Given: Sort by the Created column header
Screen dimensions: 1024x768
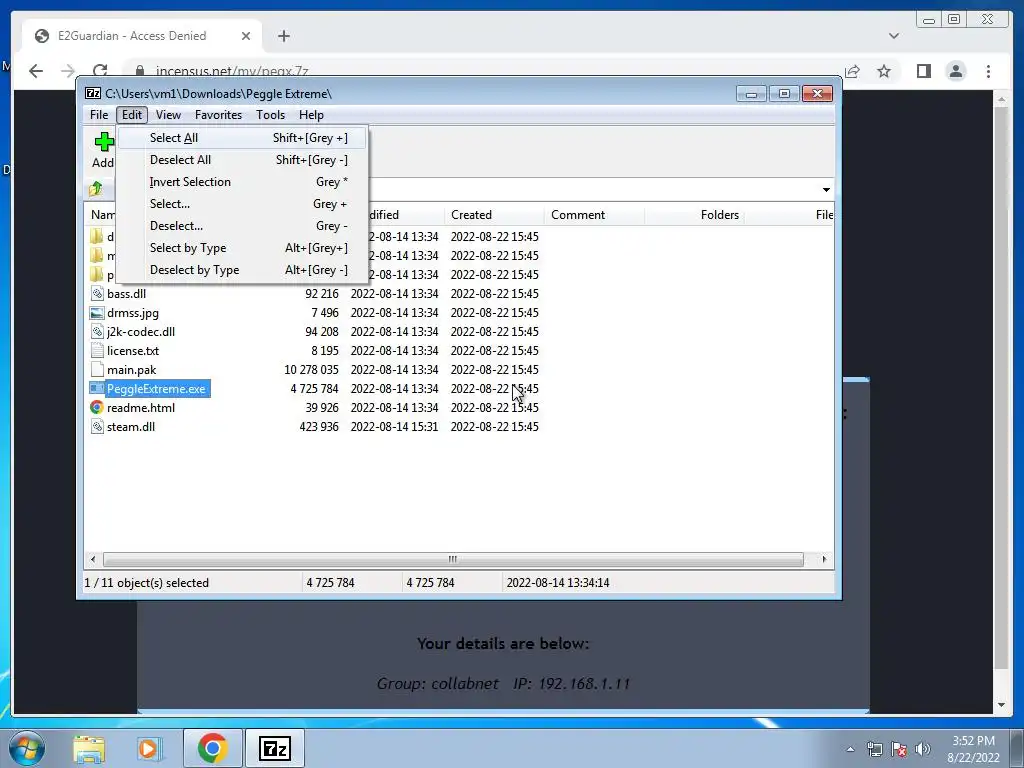Looking at the screenshot, I should 494,215.
